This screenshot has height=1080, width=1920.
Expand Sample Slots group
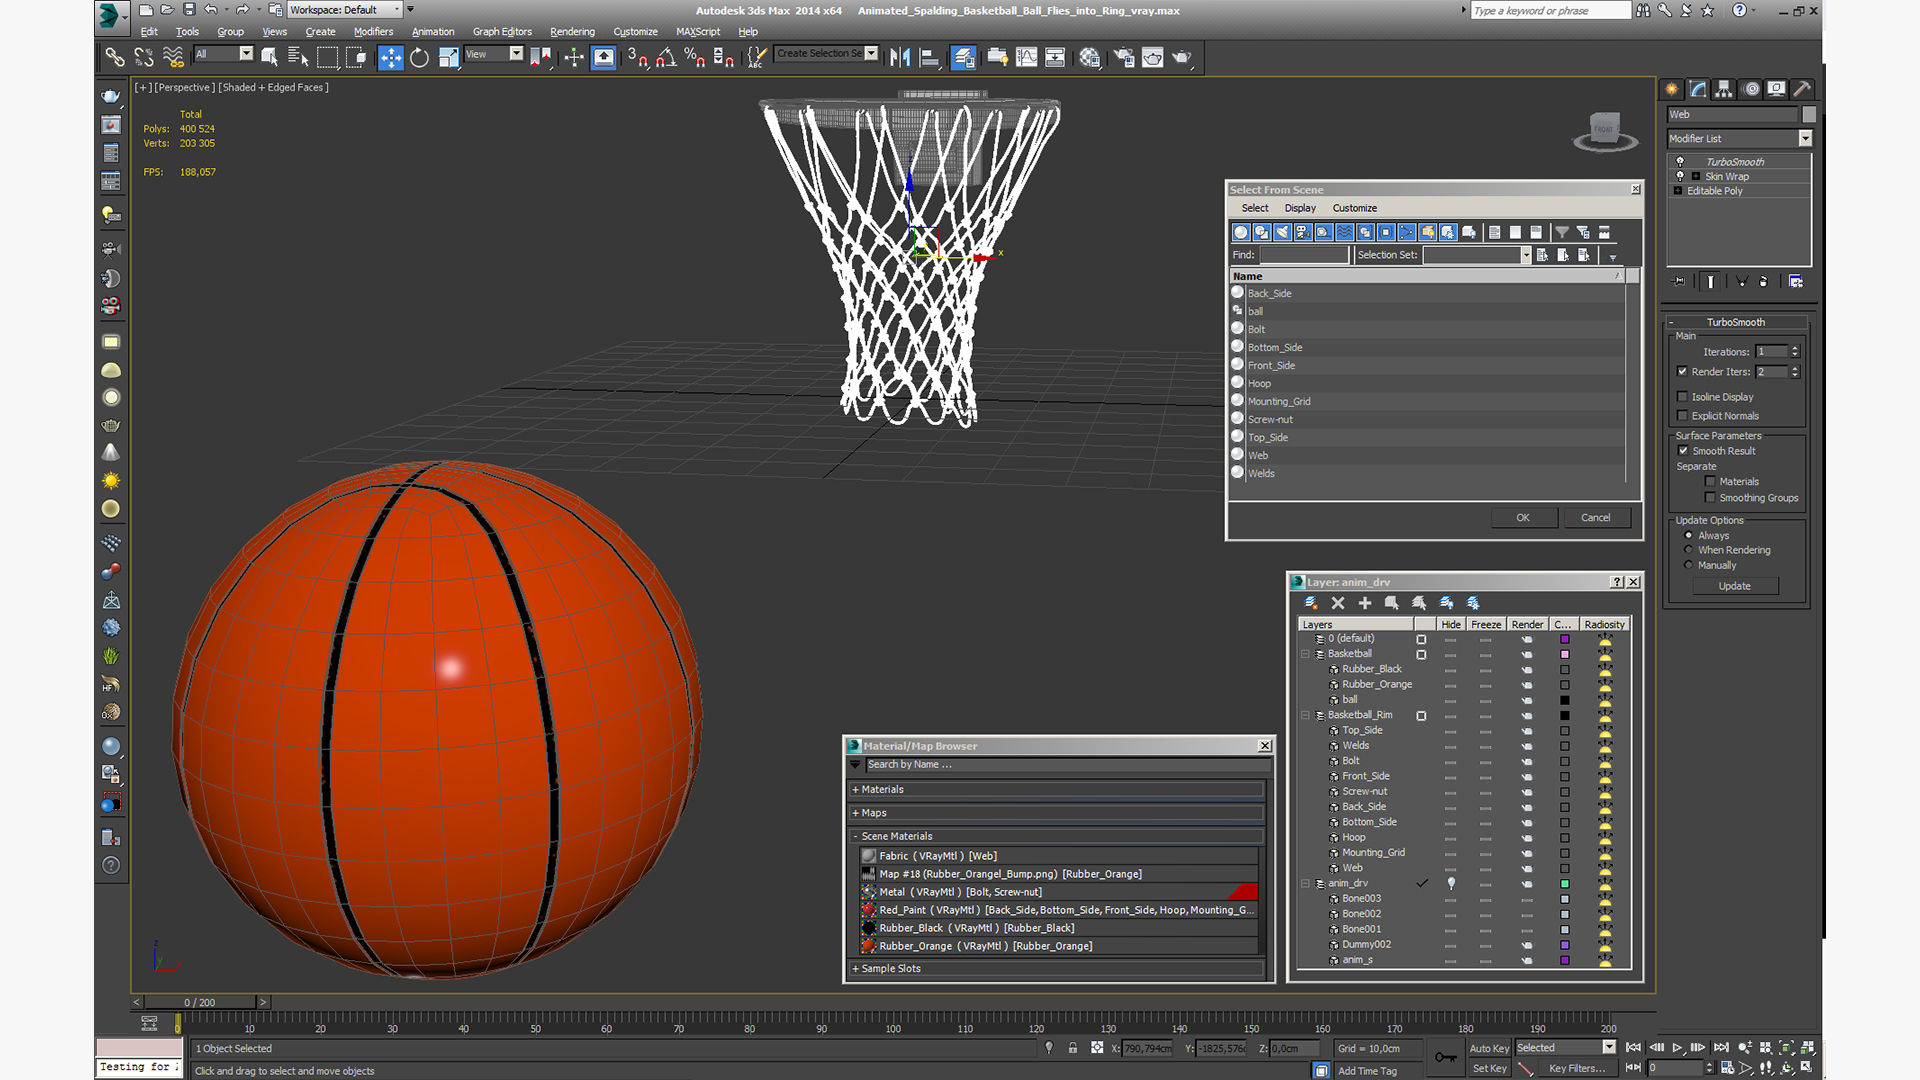[x=1058, y=969]
